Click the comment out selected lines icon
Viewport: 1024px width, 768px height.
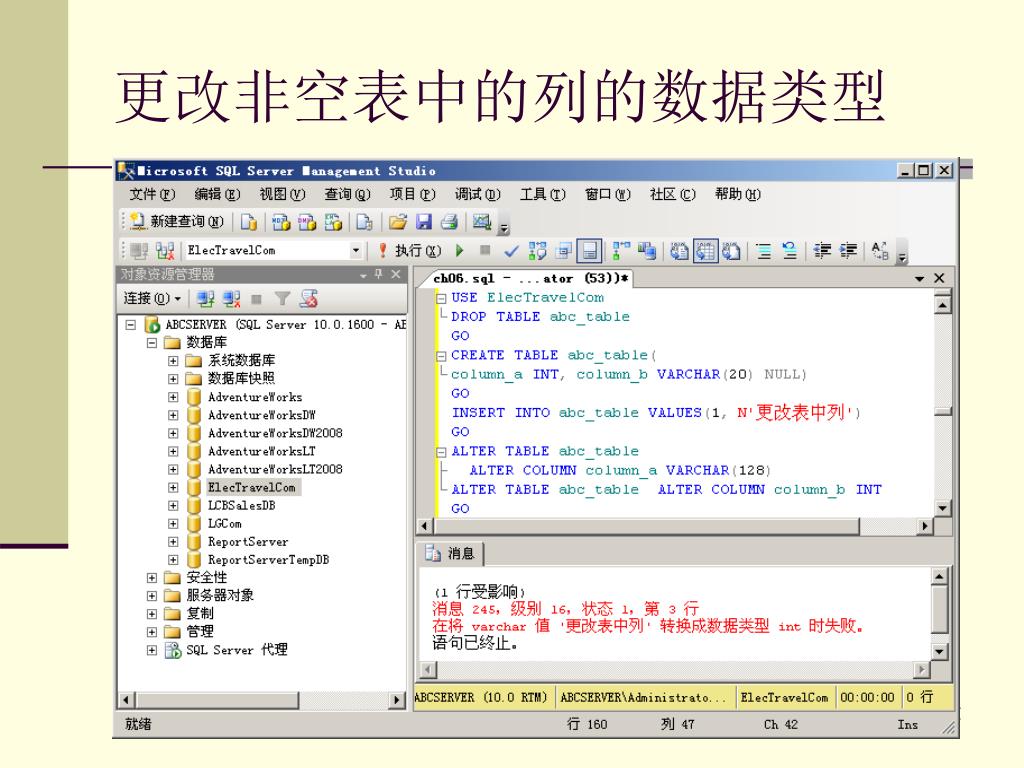[763, 251]
